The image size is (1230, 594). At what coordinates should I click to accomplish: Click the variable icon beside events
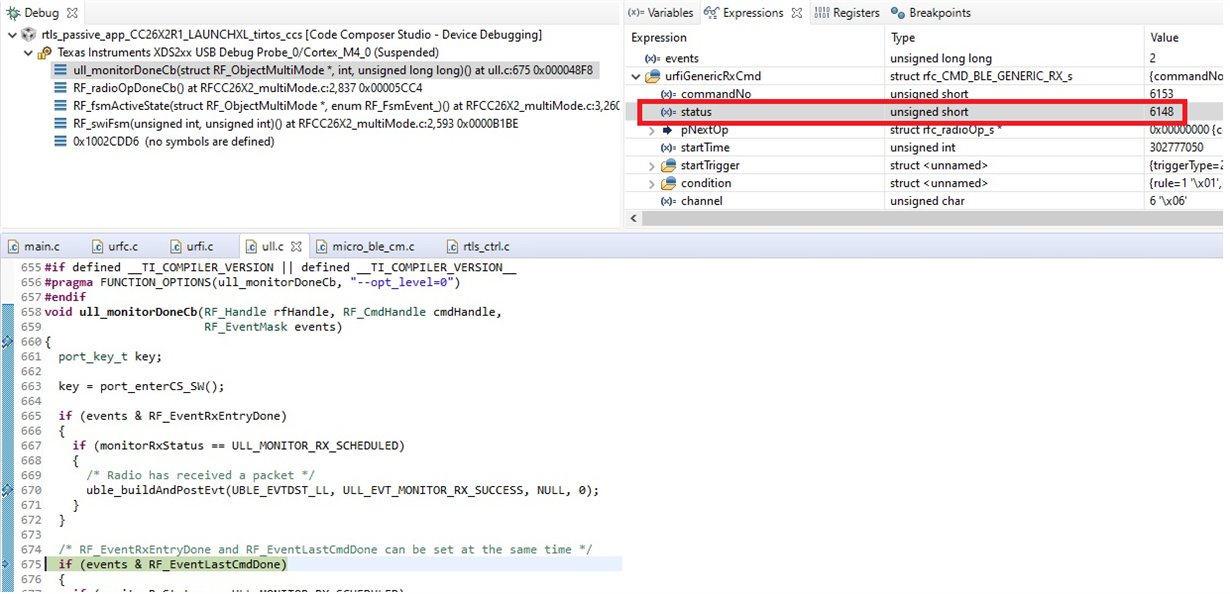point(652,59)
